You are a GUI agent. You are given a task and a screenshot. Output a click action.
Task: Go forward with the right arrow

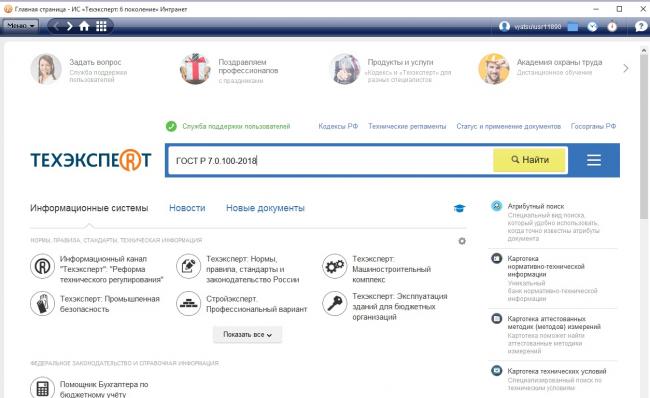pos(69,27)
